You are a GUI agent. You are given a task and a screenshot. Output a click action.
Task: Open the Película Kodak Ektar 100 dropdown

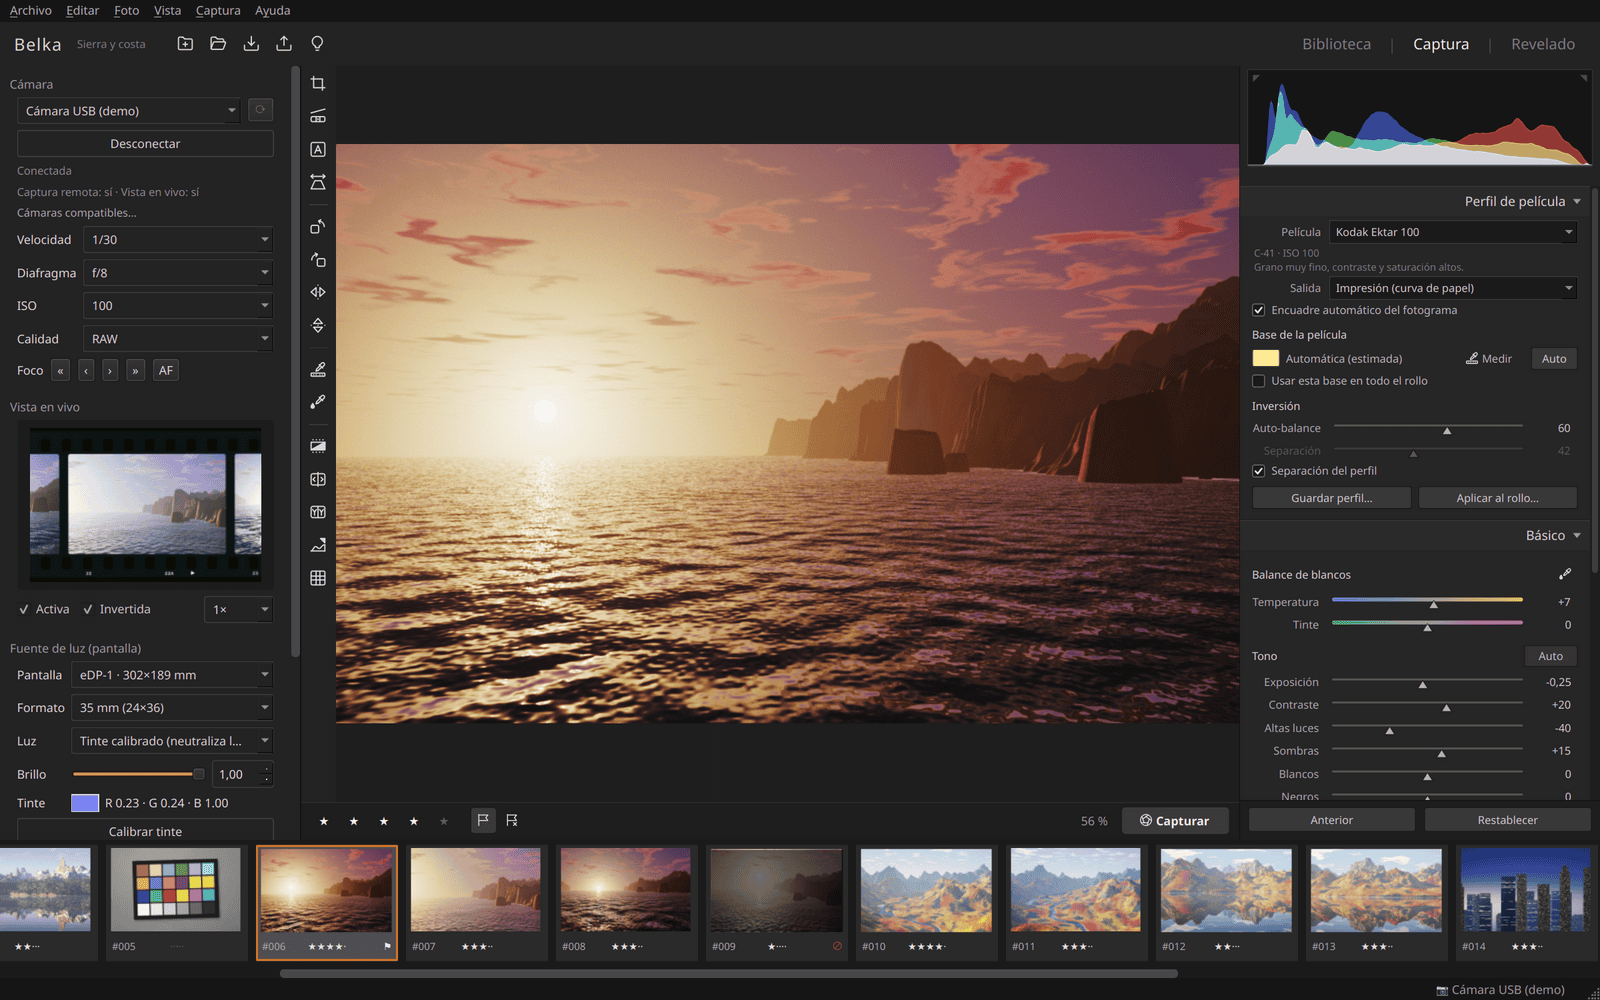(1453, 232)
